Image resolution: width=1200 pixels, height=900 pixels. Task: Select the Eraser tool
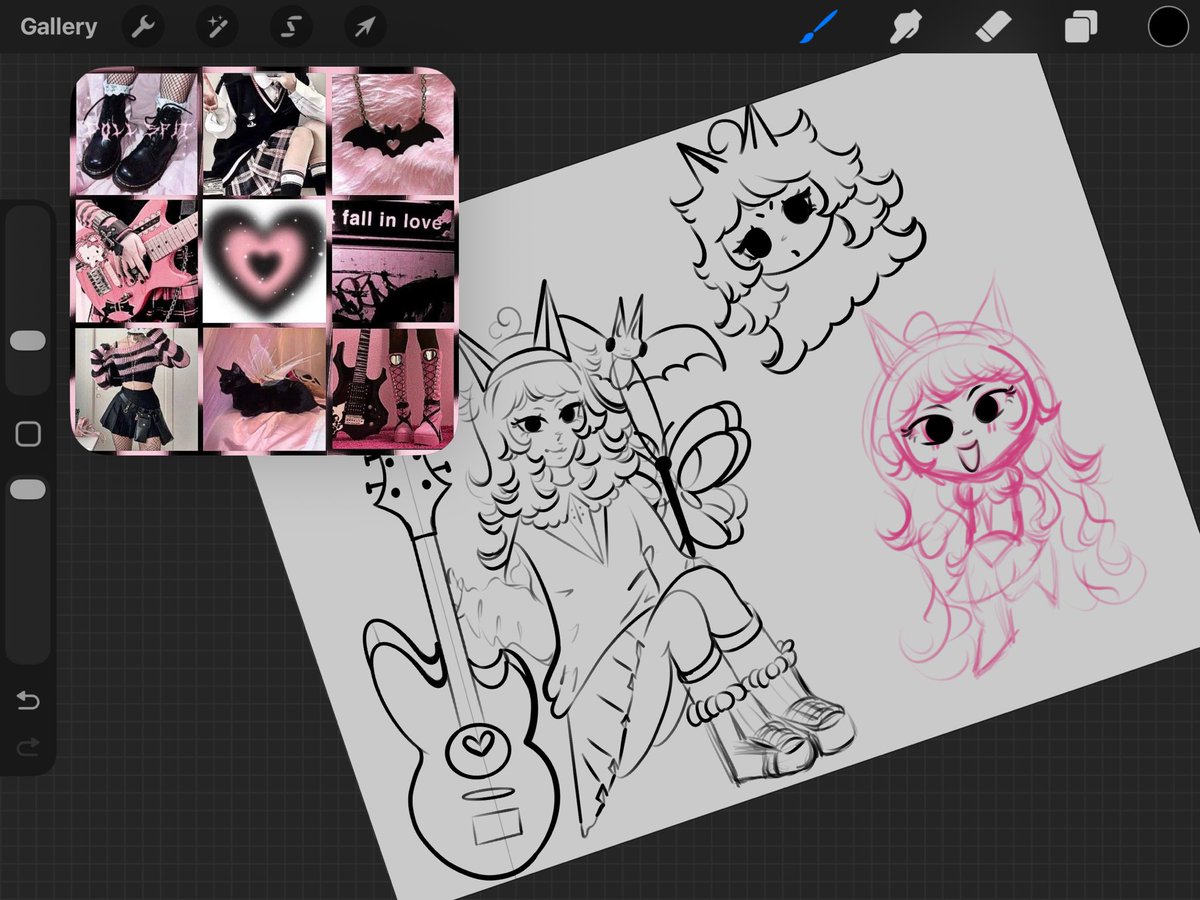993,27
